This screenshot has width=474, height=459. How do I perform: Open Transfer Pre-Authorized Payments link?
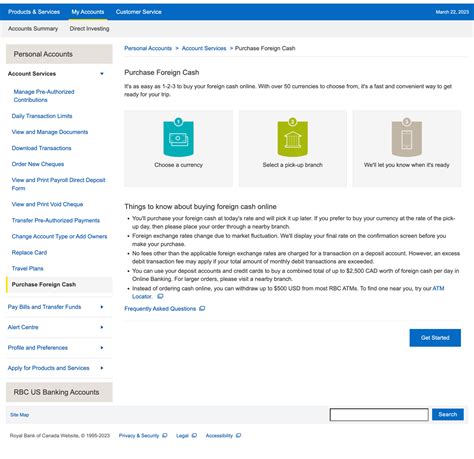(x=56, y=220)
